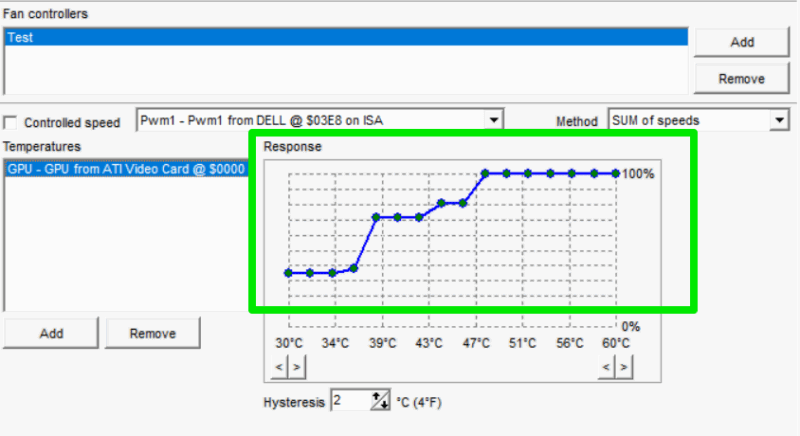Click the 30°C axis label
The width and height of the screenshot is (800, 436).
click(x=289, y=343)
